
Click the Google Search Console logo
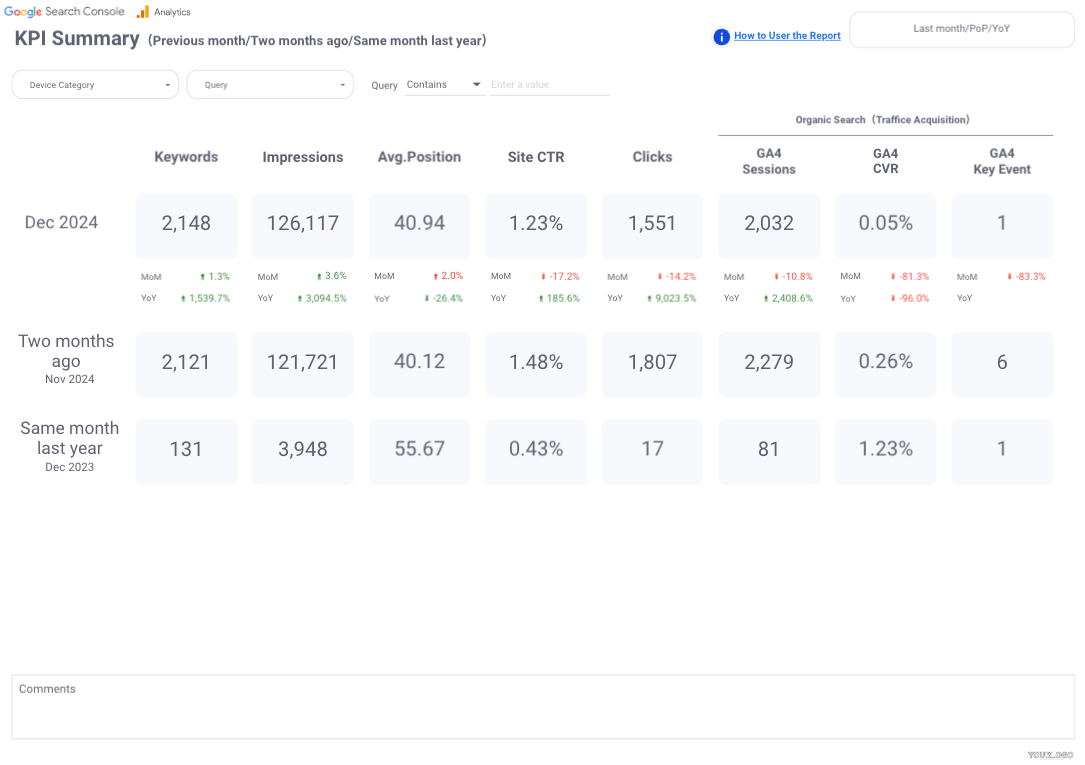tap(64, 12)
